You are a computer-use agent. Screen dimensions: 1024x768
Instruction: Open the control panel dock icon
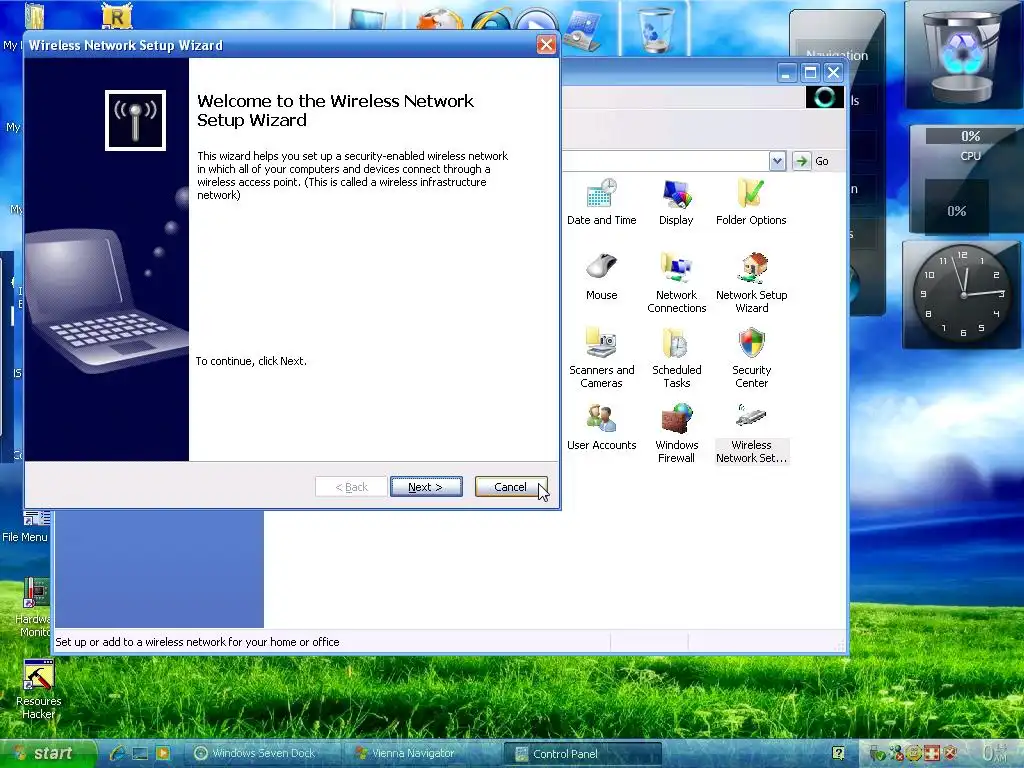point(583,30)
